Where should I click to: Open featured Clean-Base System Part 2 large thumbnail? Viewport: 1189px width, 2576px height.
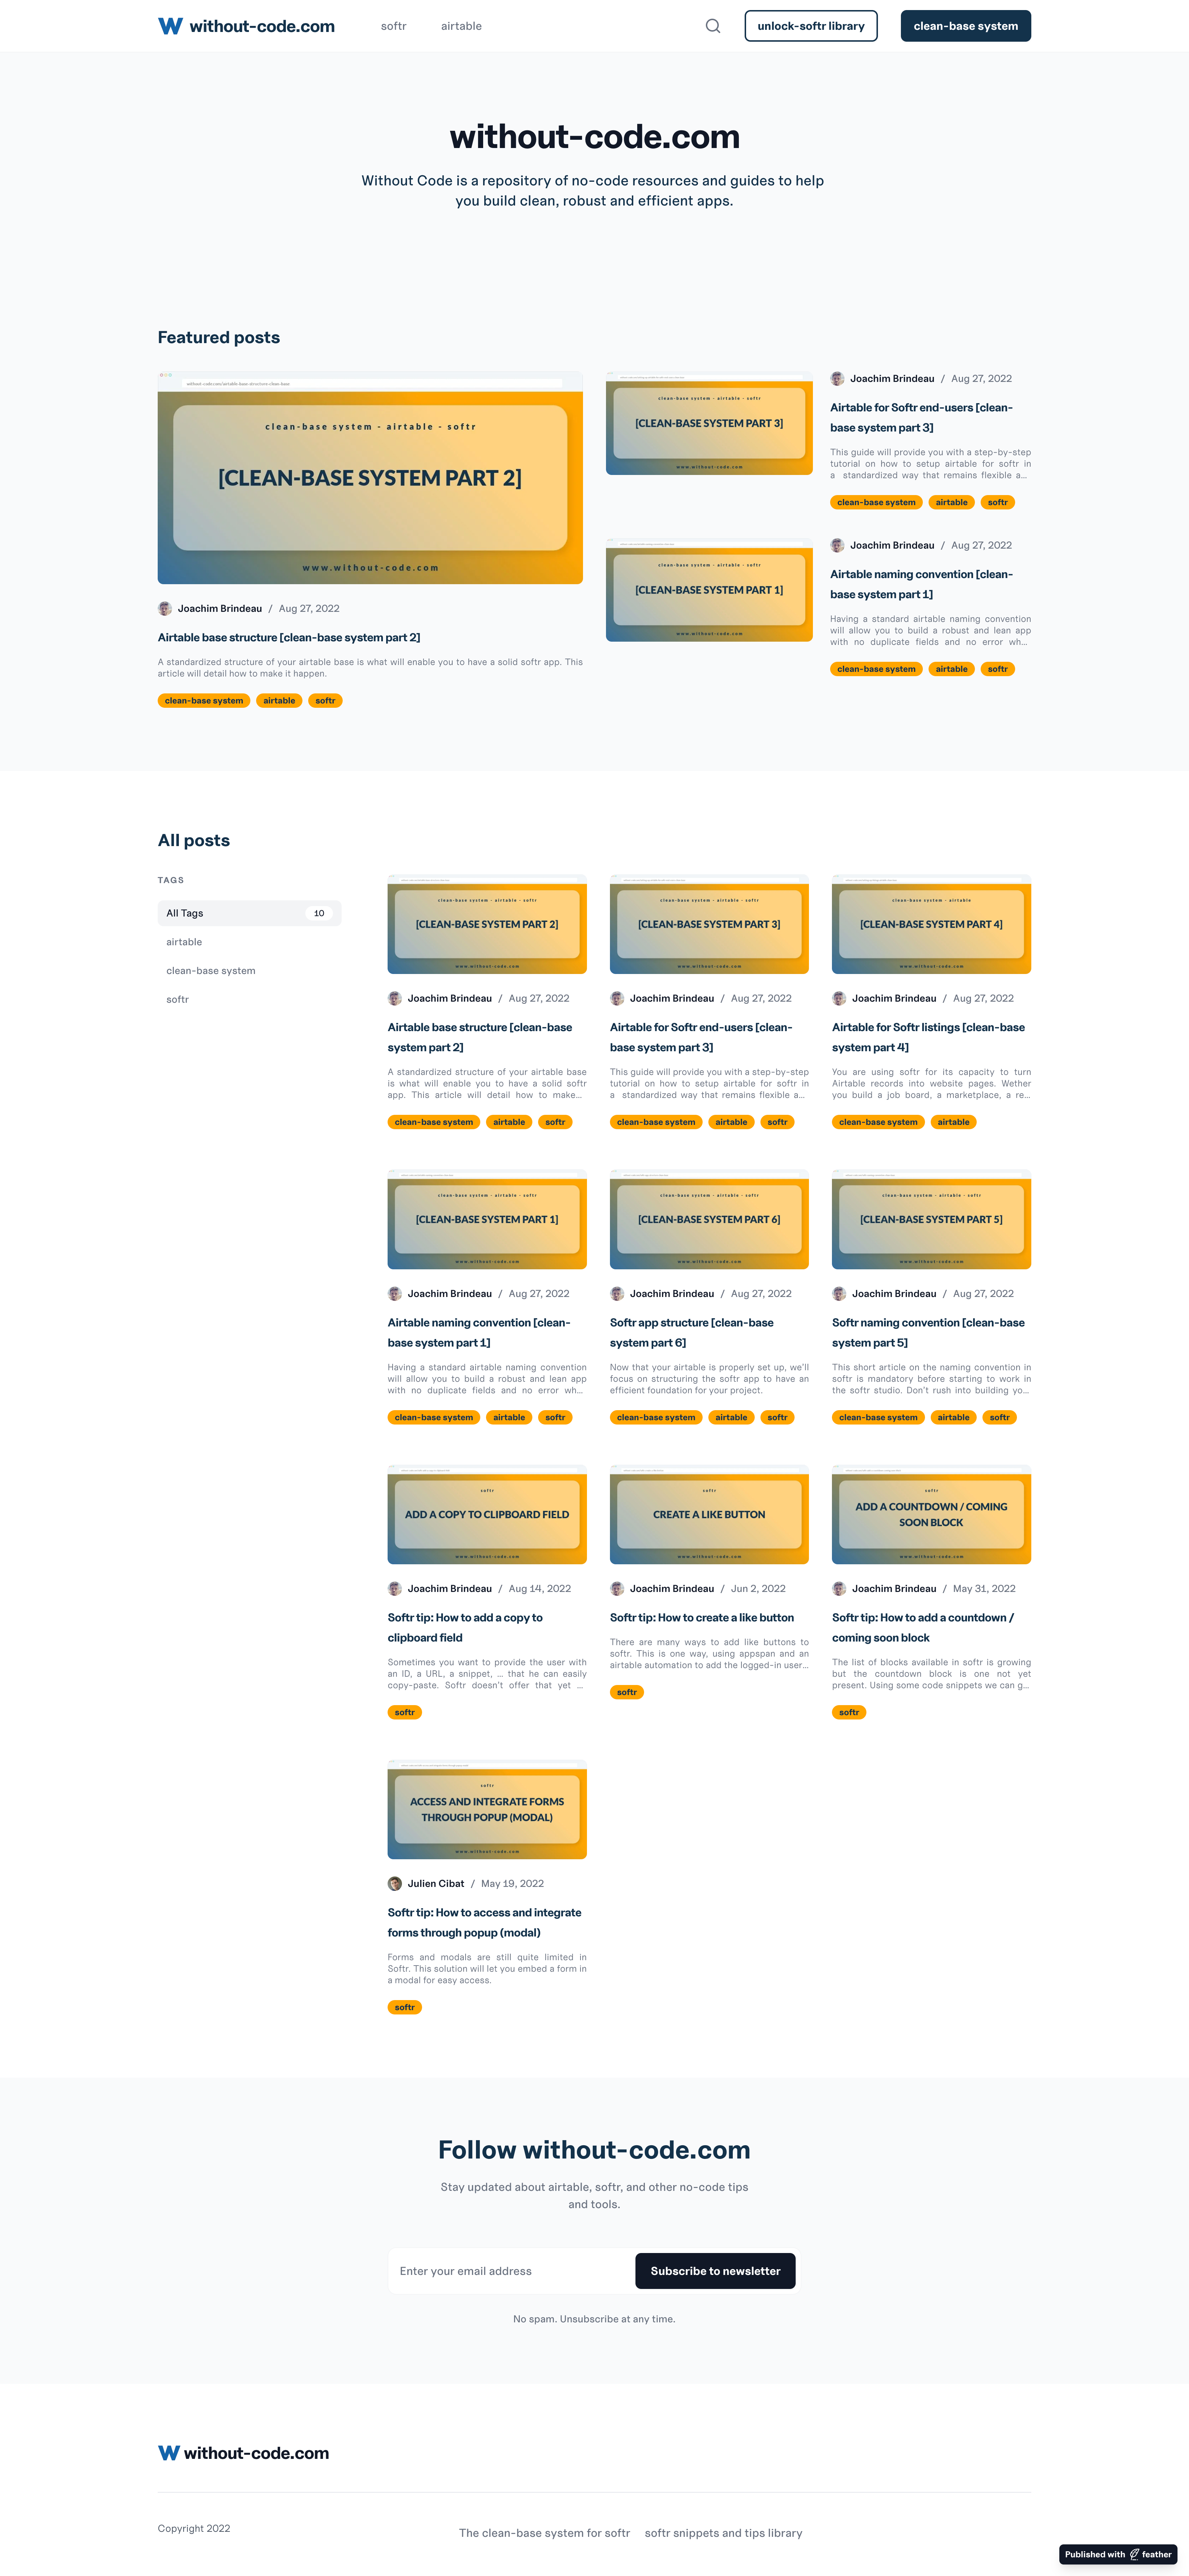[x=370, y=478]
